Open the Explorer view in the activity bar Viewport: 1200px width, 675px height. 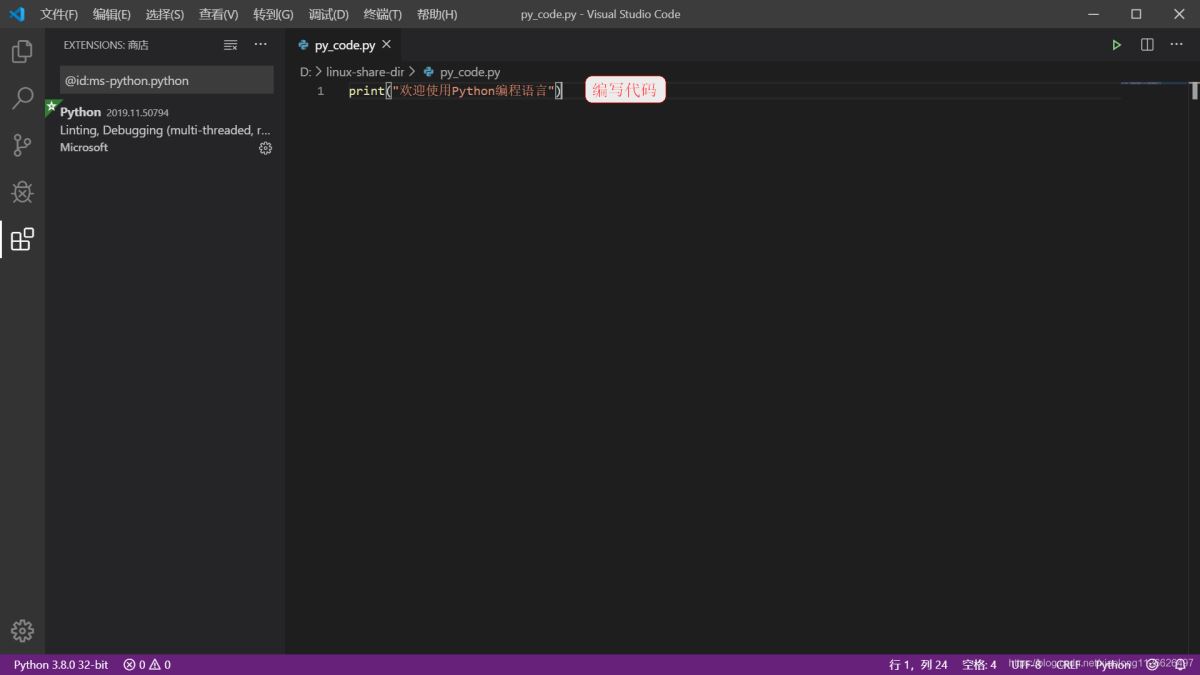click(21, 51)
